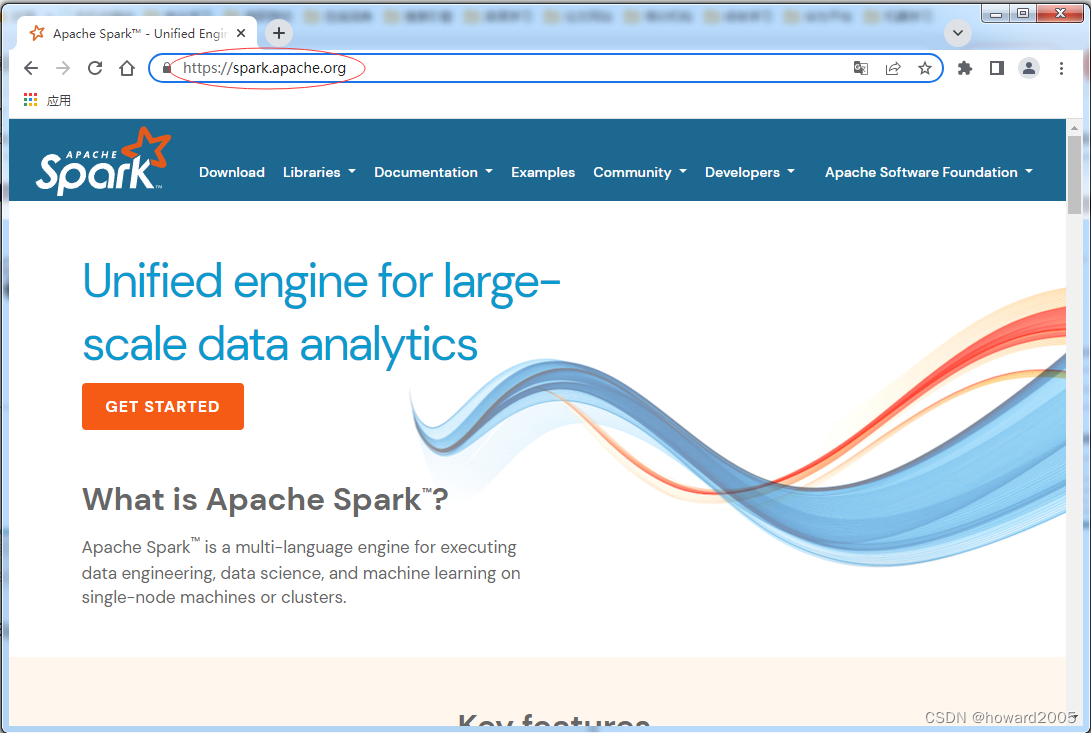The height and width of the screenshot is (733, 1091).
Task: Go back with the browser back arrow
Action: tap(31, 68)
